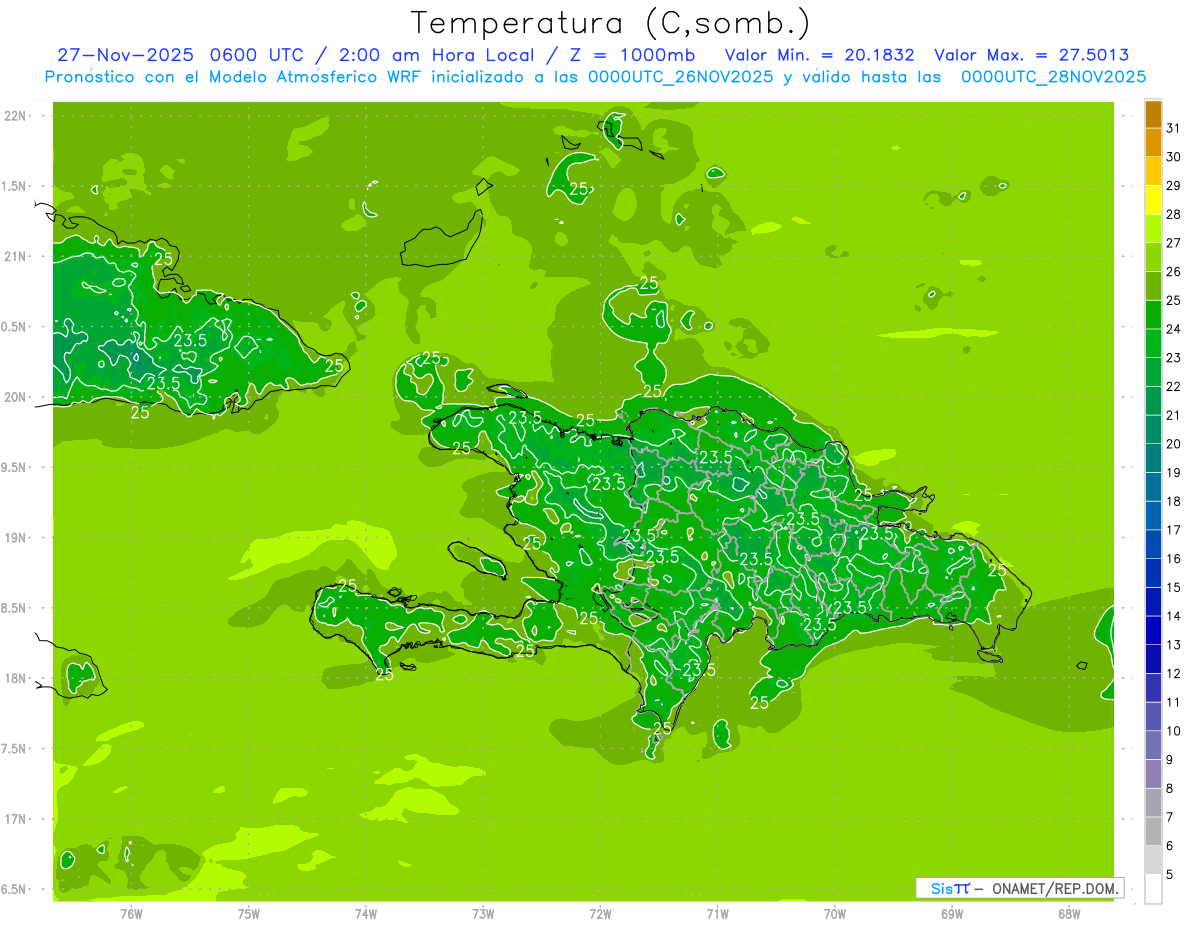The width and height of the screenshot is (1200, 927).
Task: Click the "7.5N" latitude axis label
Action: click(x=15, y=749)
